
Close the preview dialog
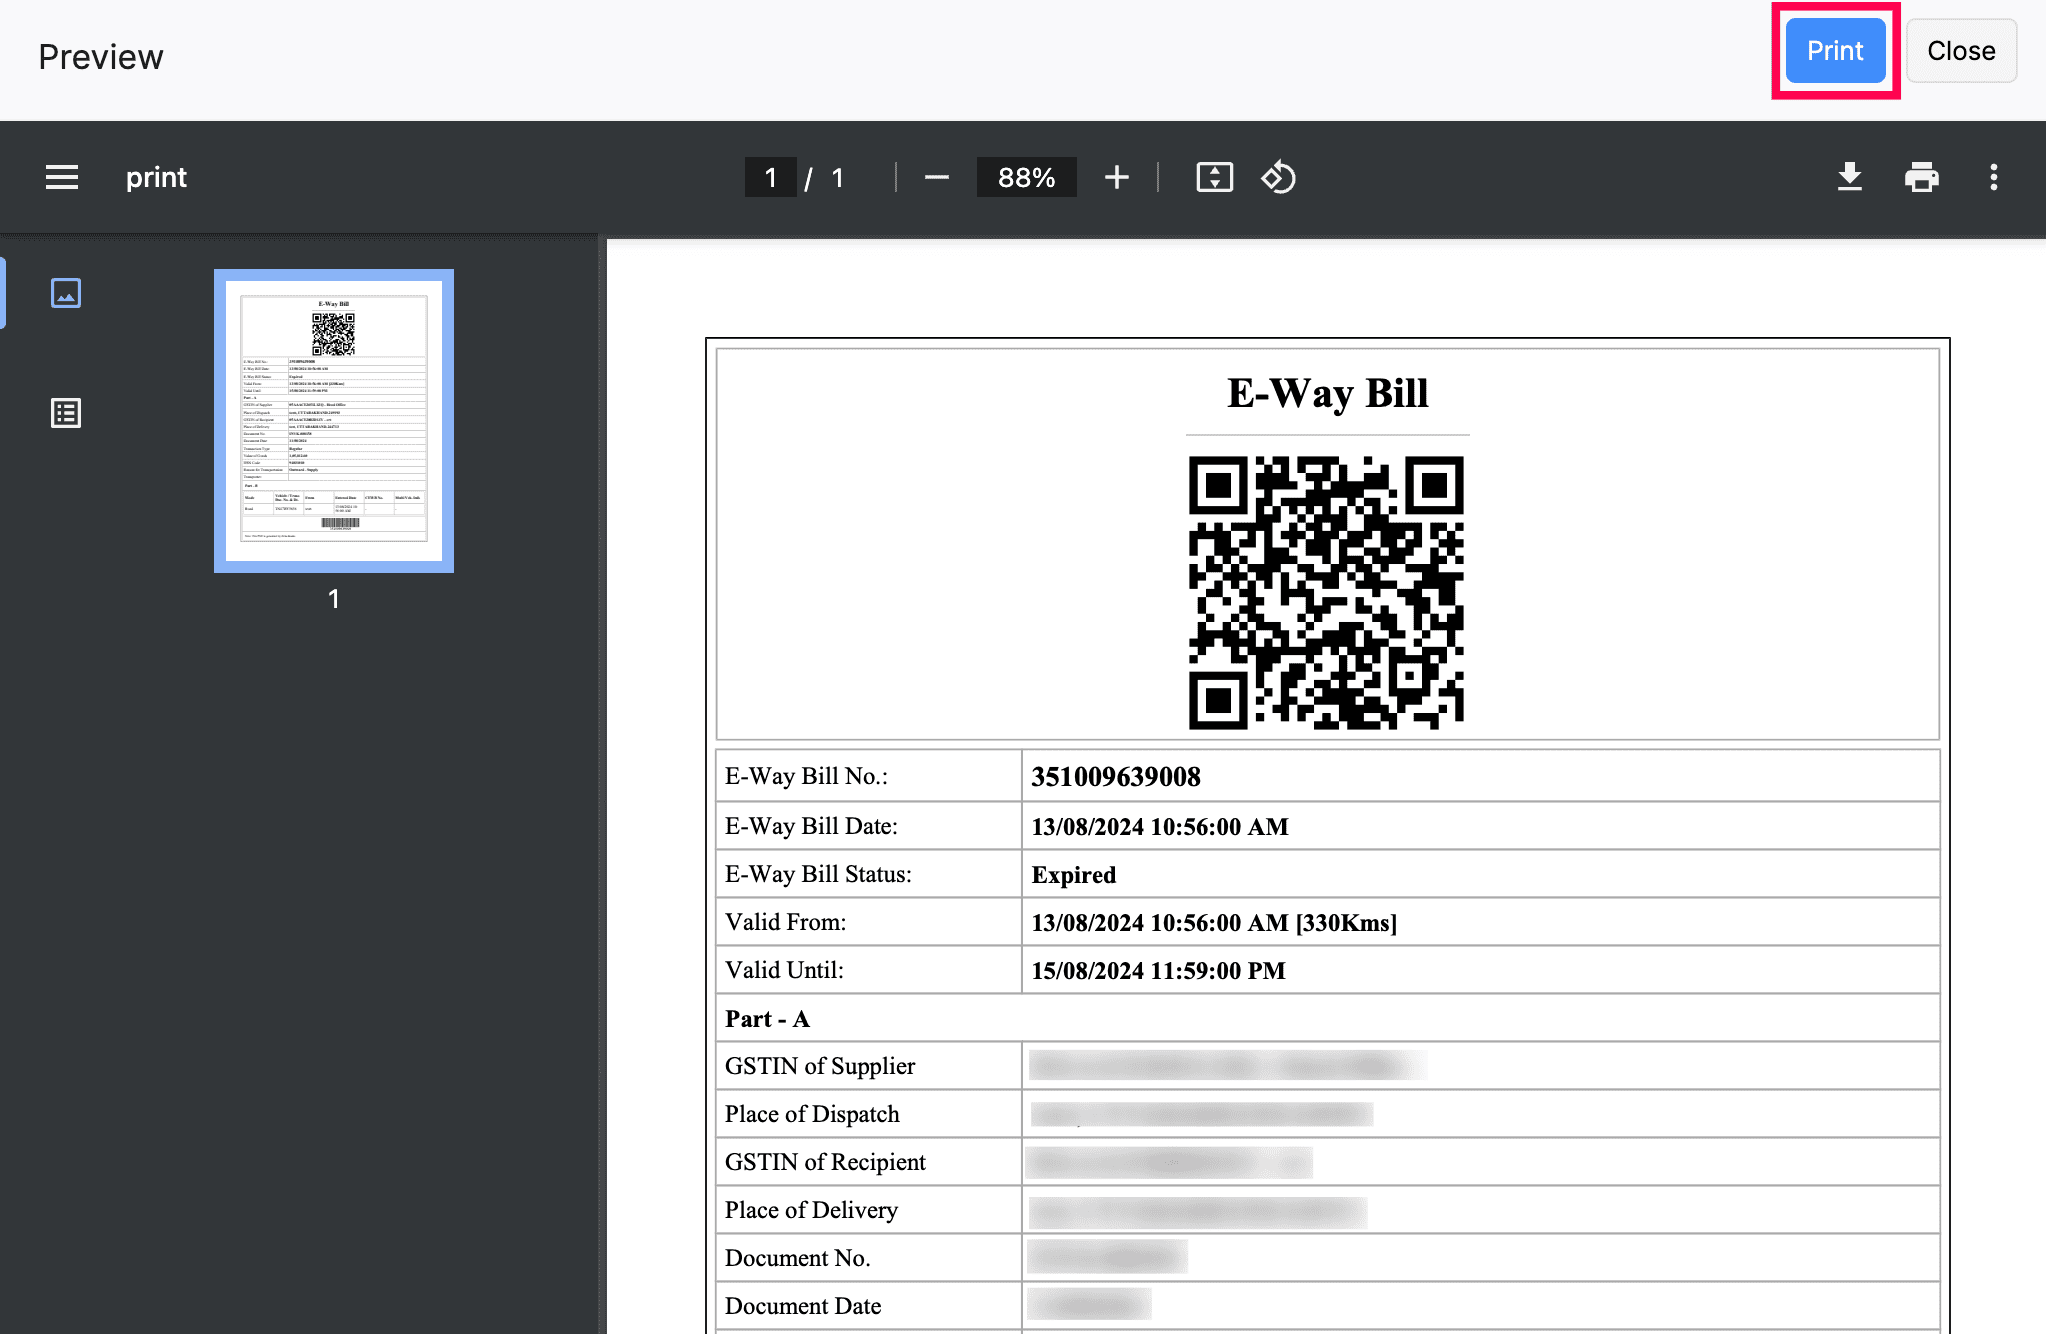coord(1960,51)
